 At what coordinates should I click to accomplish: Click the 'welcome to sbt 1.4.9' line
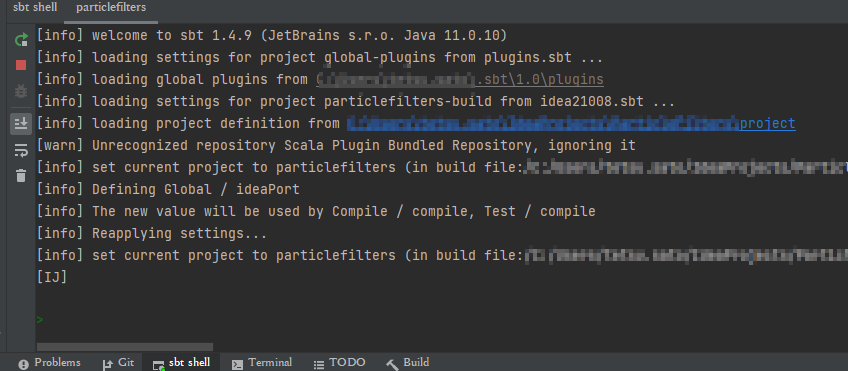tap(271, 36)
